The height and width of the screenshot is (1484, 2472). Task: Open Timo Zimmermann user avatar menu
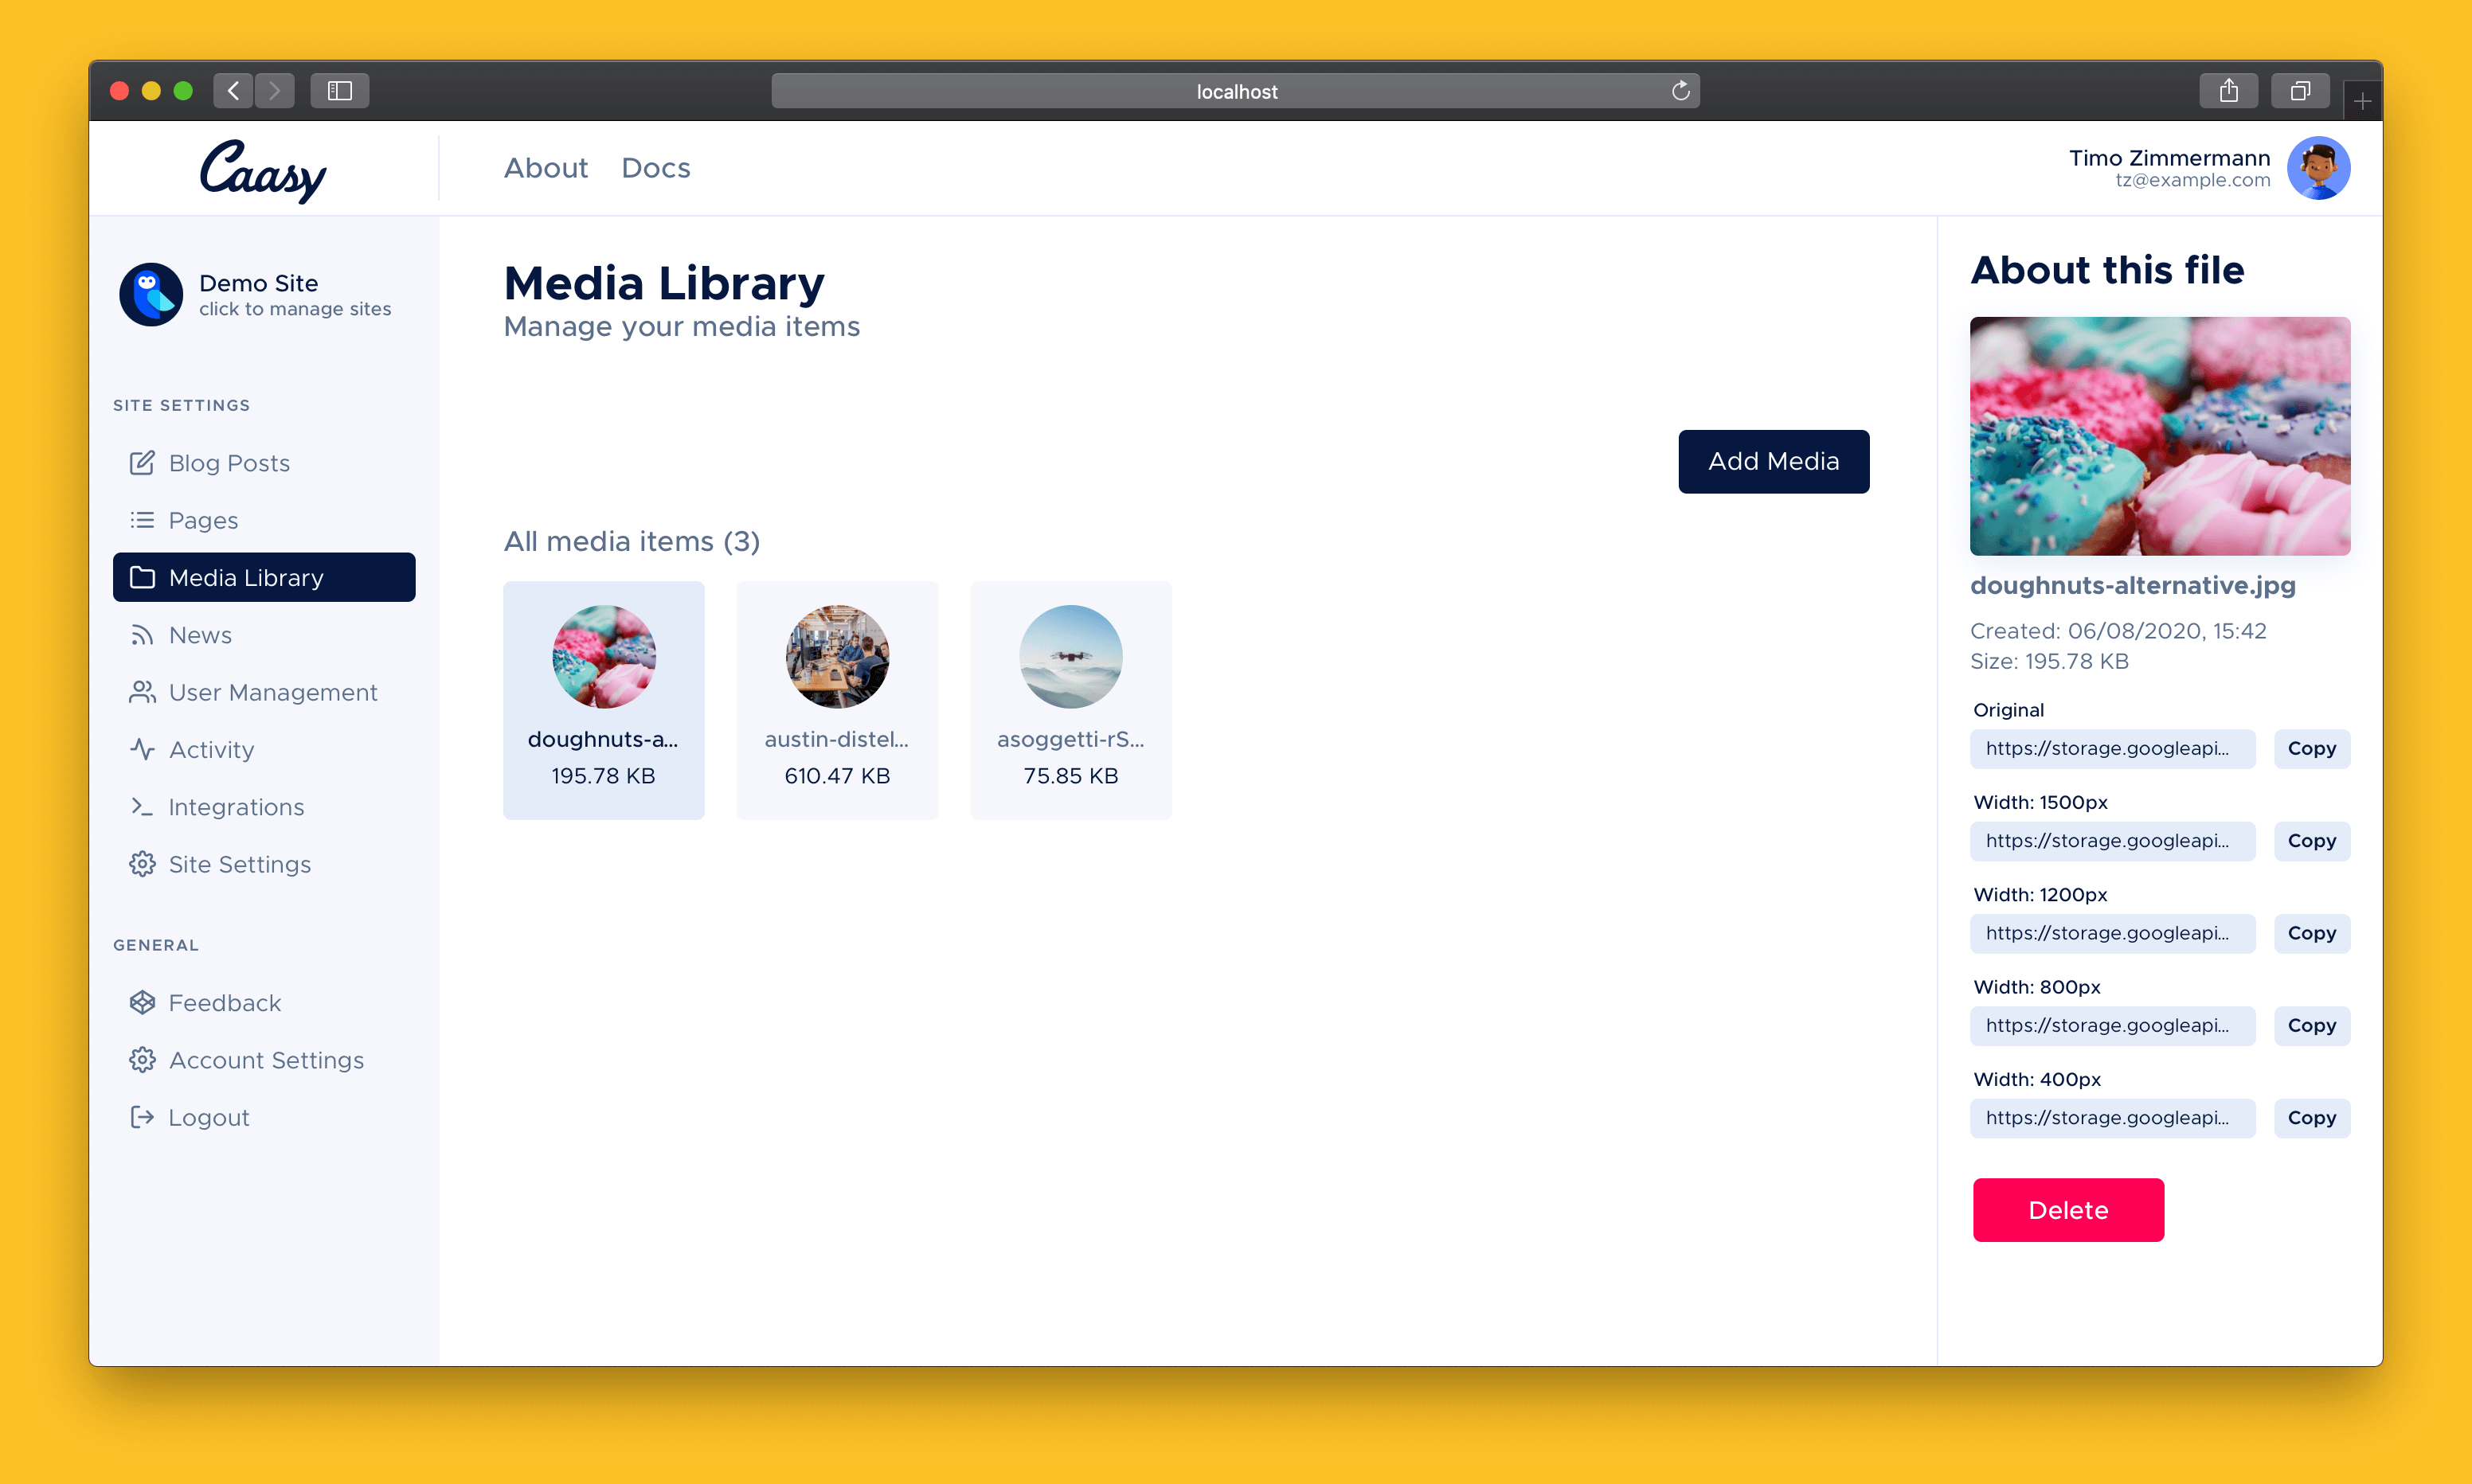pos(2317,168)
